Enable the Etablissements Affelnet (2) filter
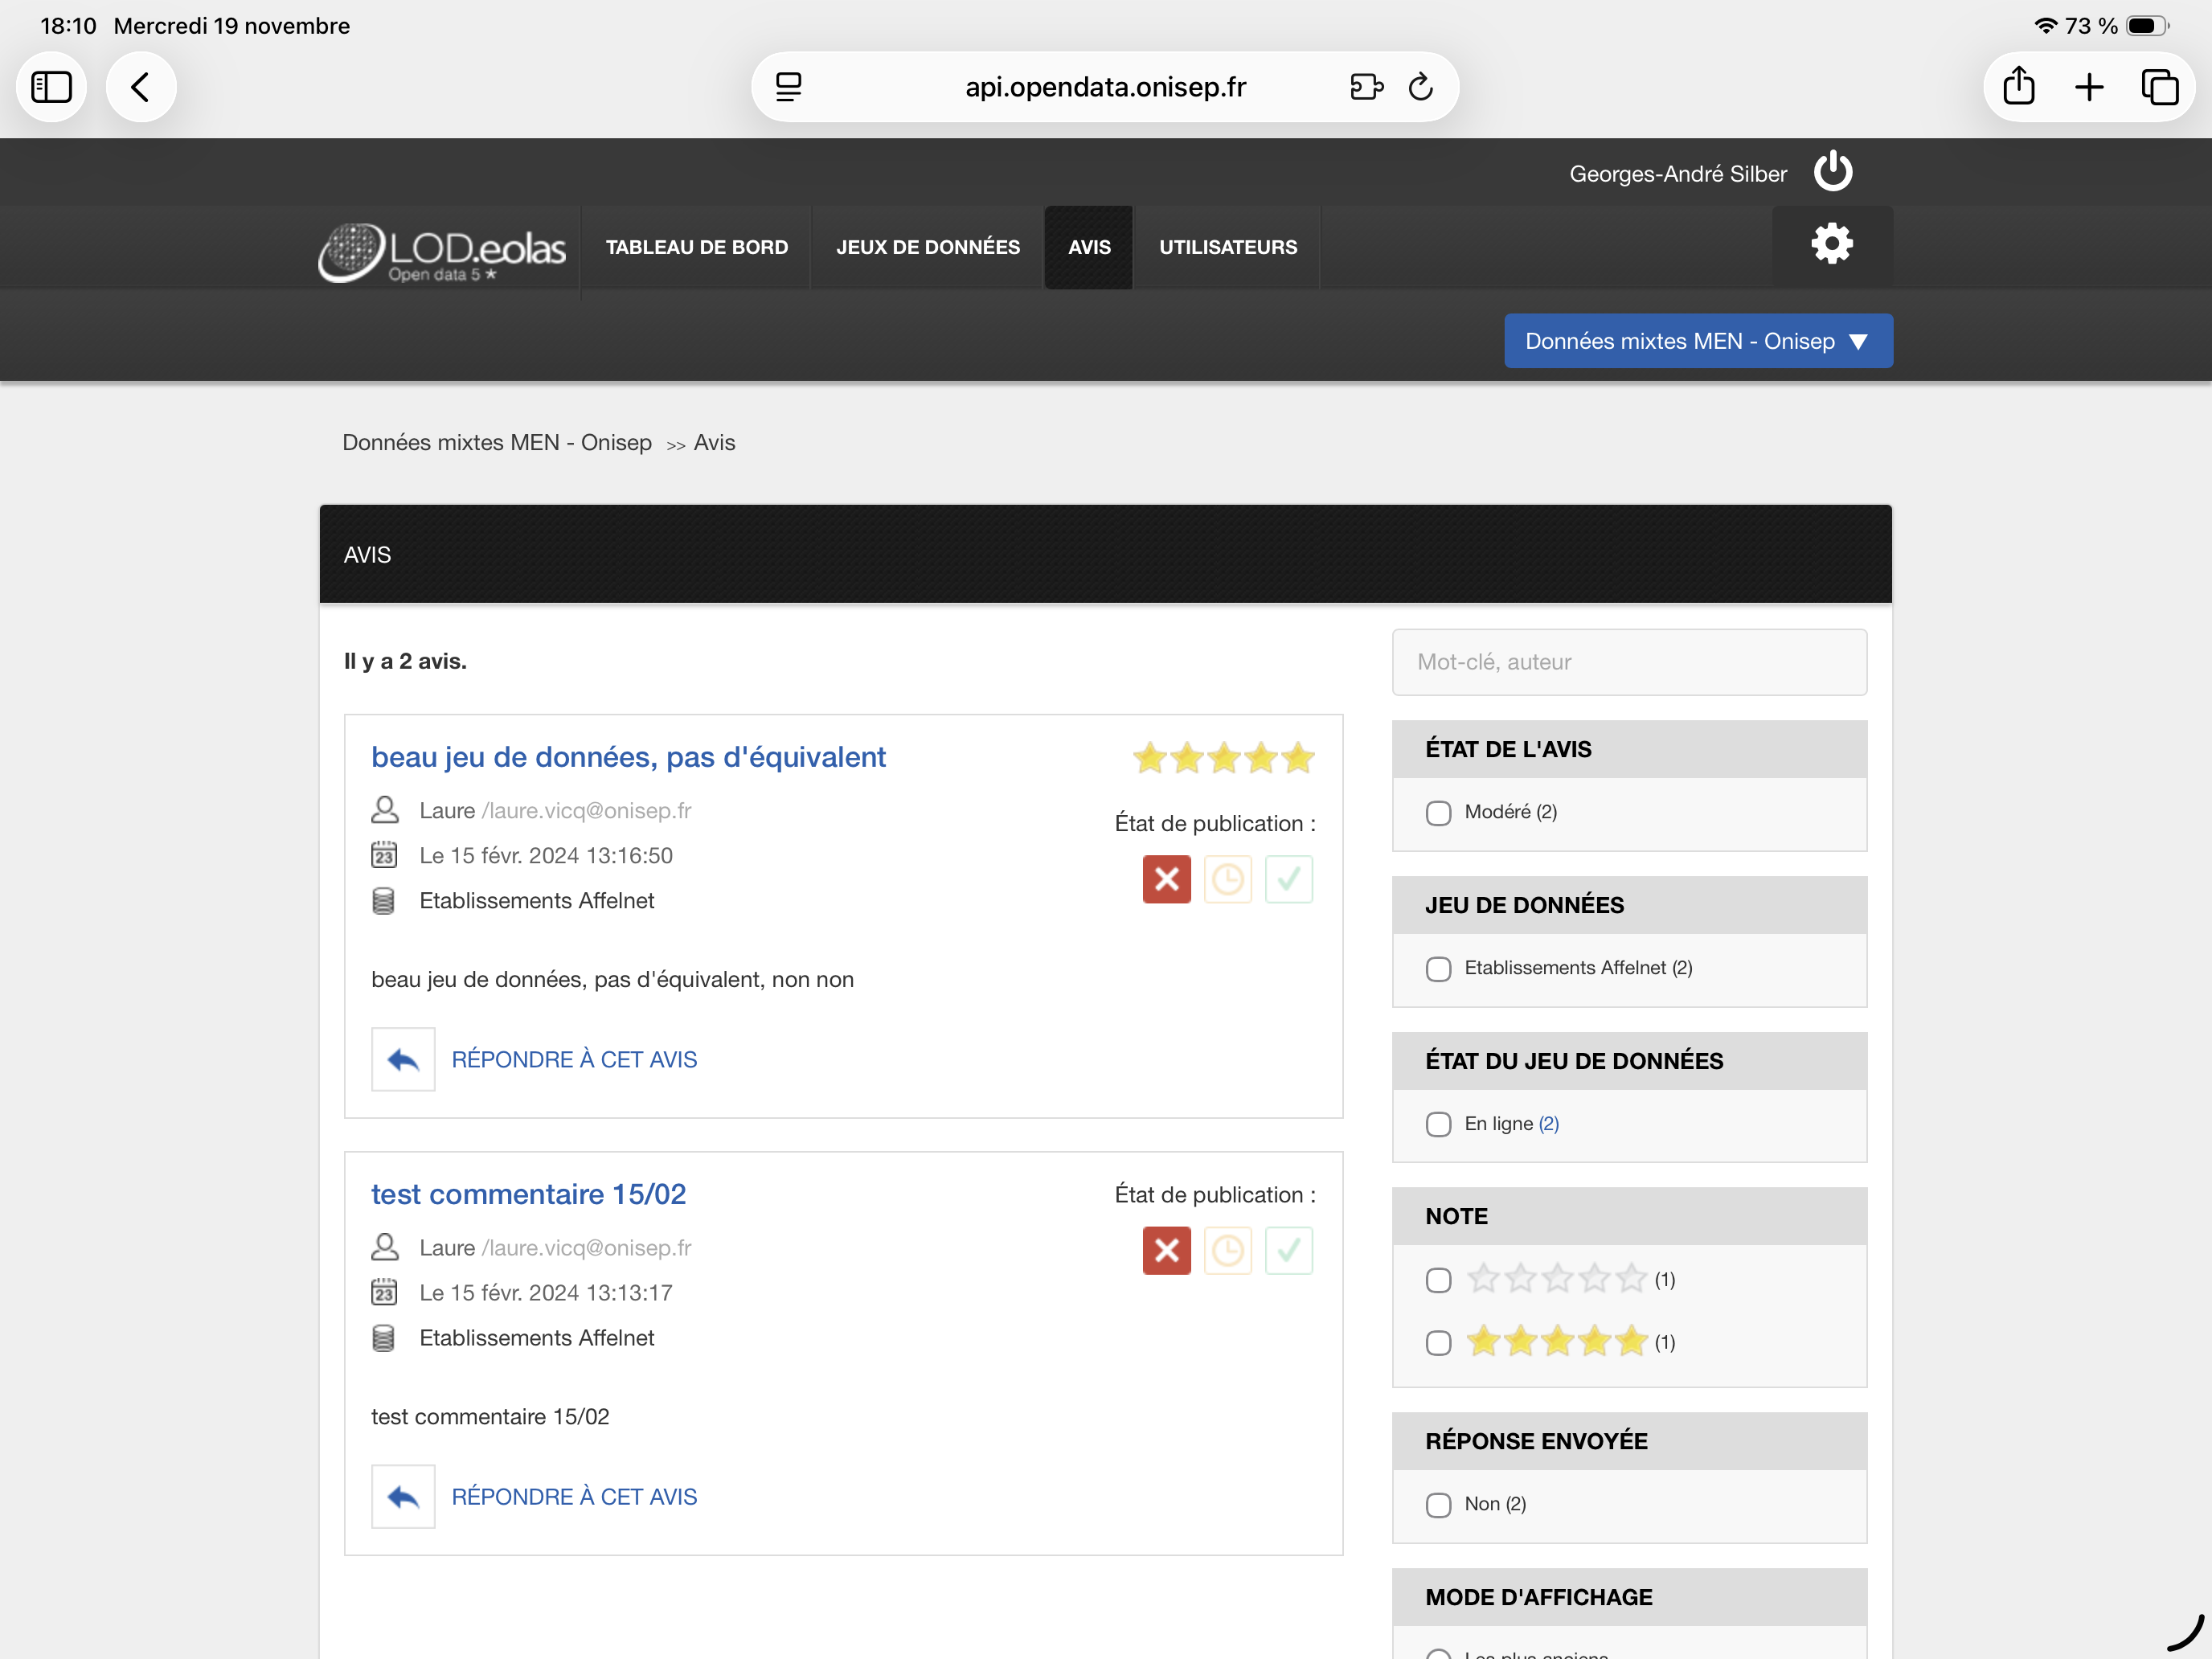The image size is (2212, 1659). 1438,969
